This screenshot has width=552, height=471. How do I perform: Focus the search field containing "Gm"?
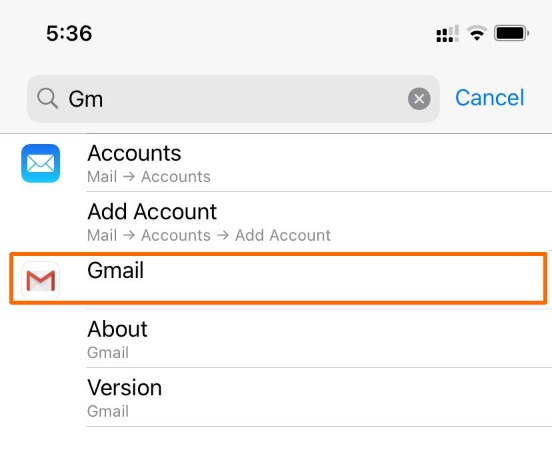233,99
